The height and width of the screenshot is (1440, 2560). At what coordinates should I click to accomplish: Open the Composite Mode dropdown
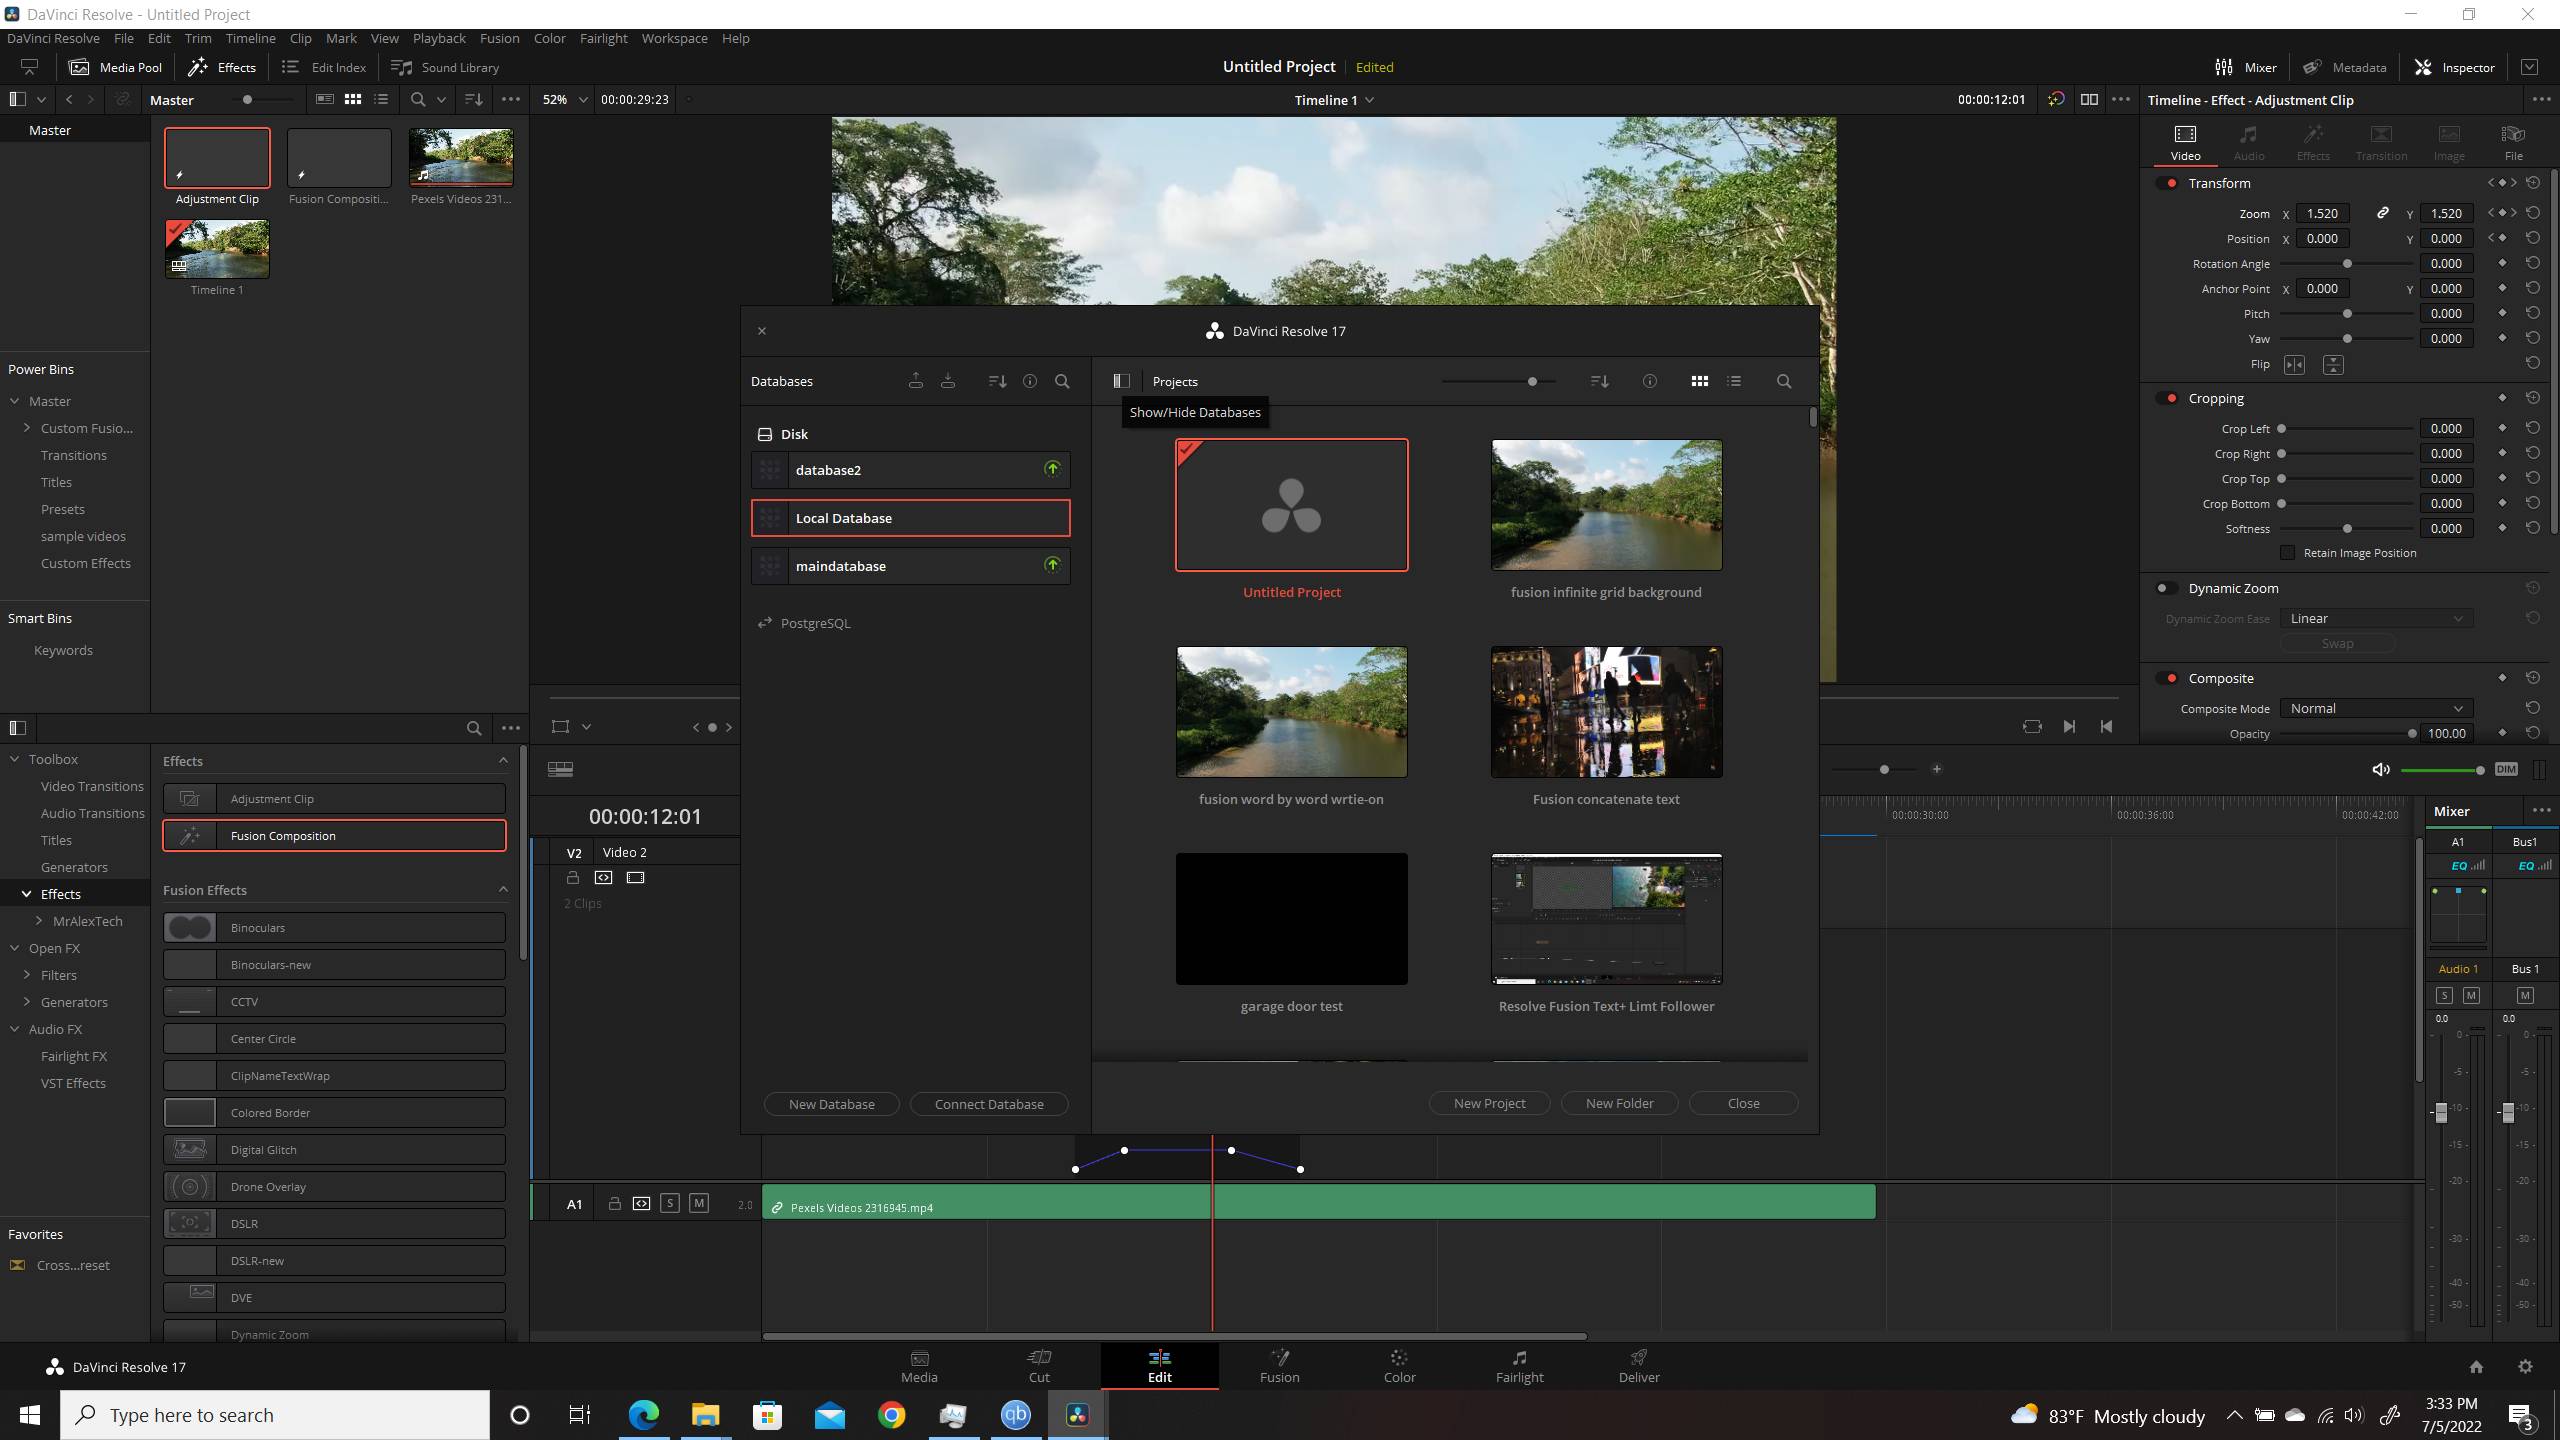click(x=2376, y=708)
